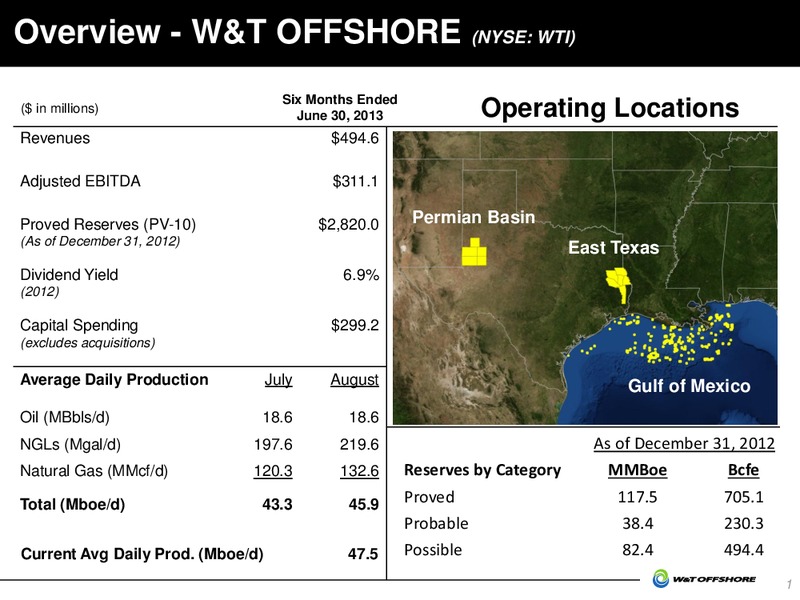Select "Current Avg Daily Prod. (Mboe/d)" label
Viewport: 800px width, 600px height.
point(142,554)
